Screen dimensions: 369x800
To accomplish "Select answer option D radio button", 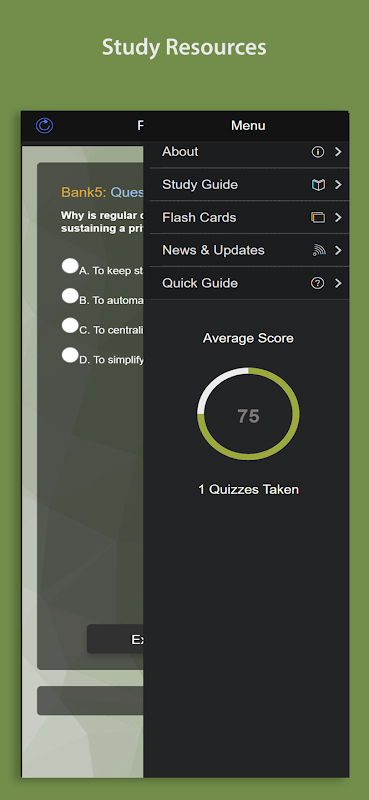I will 70,355.
